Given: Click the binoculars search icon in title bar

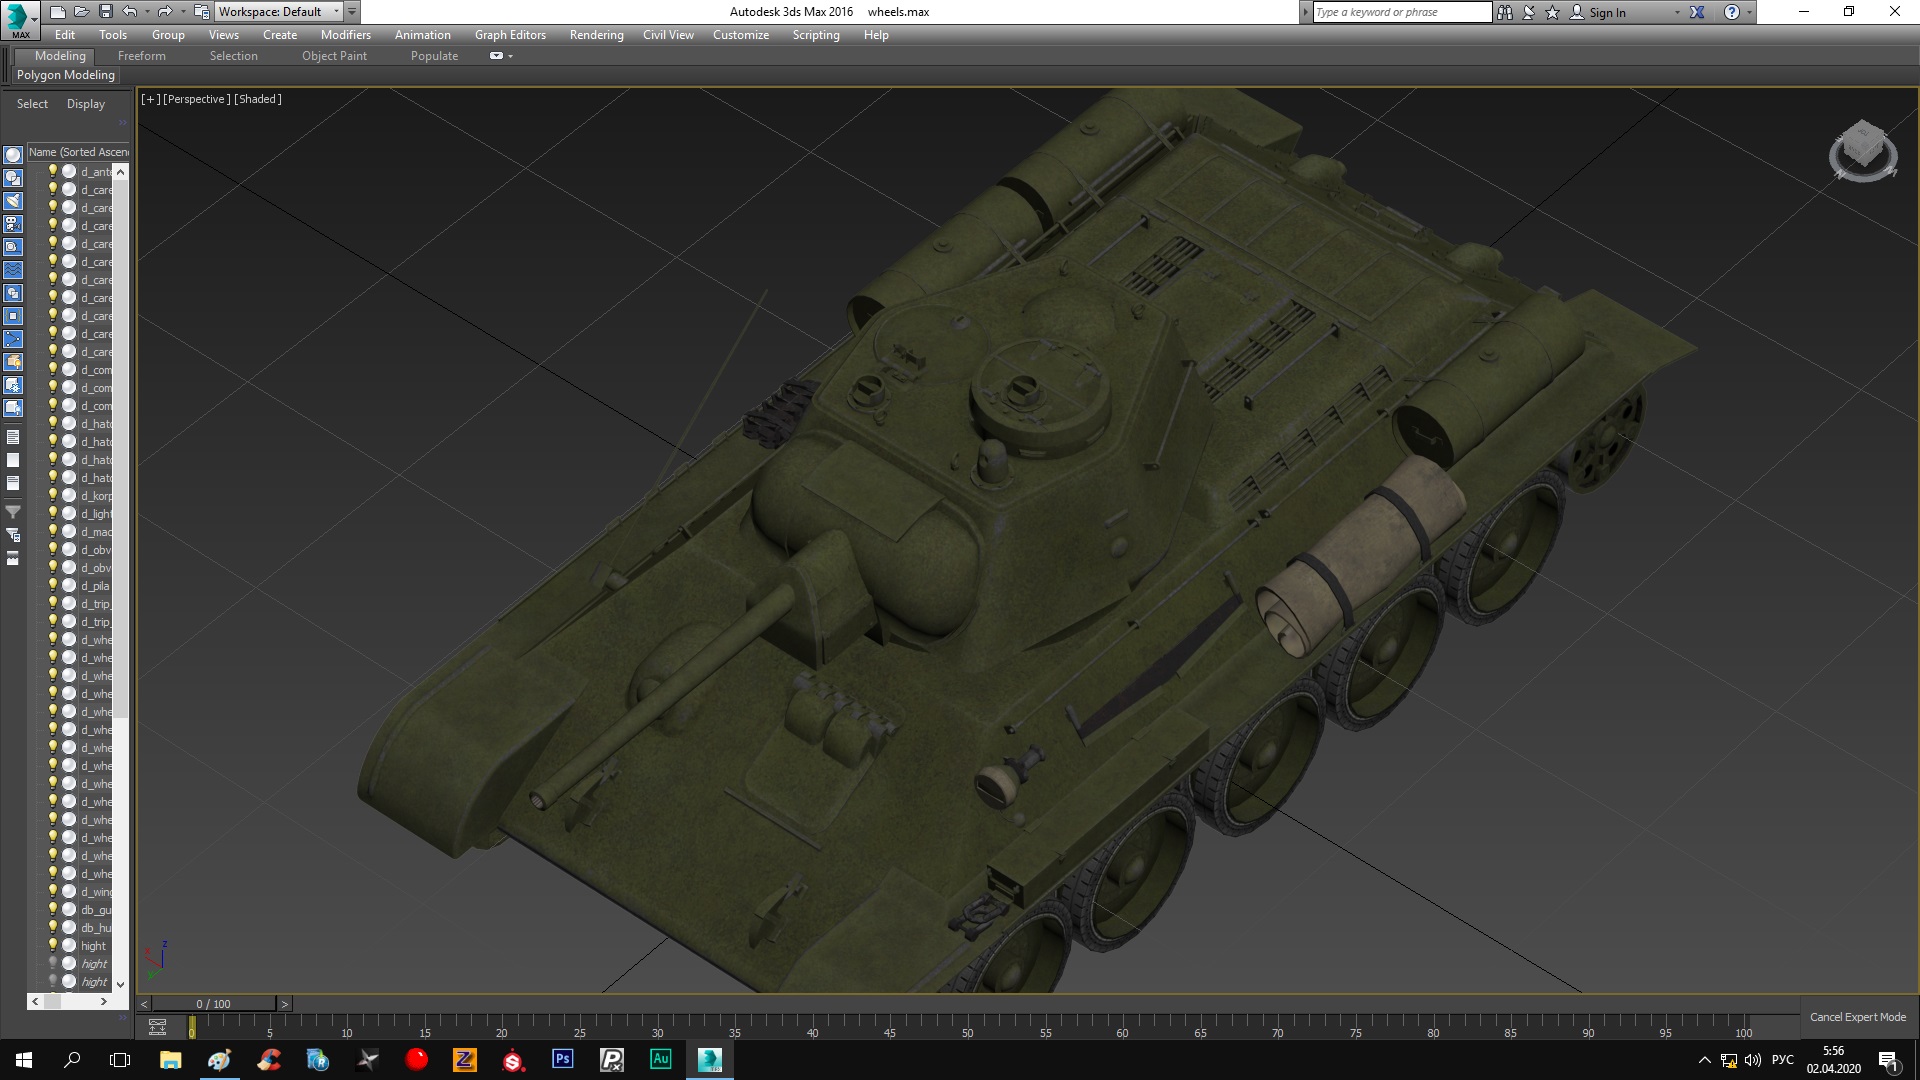Looking at the screenshot, I should tap(1505, 12).
